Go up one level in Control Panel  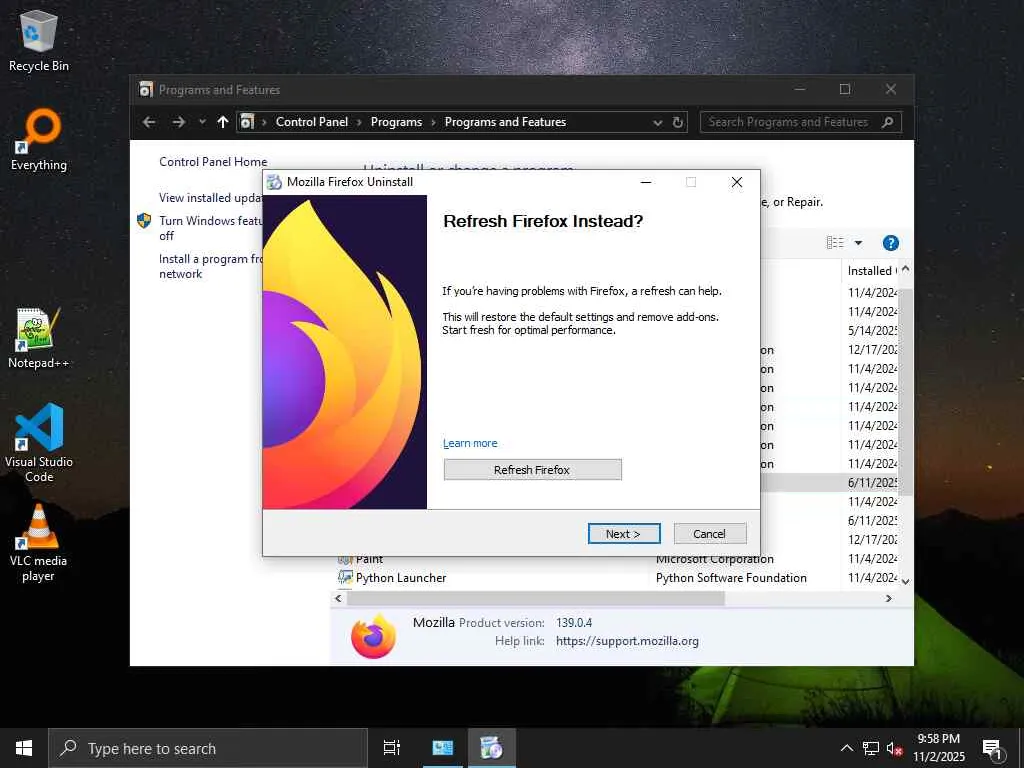click(x=223, y=121)
